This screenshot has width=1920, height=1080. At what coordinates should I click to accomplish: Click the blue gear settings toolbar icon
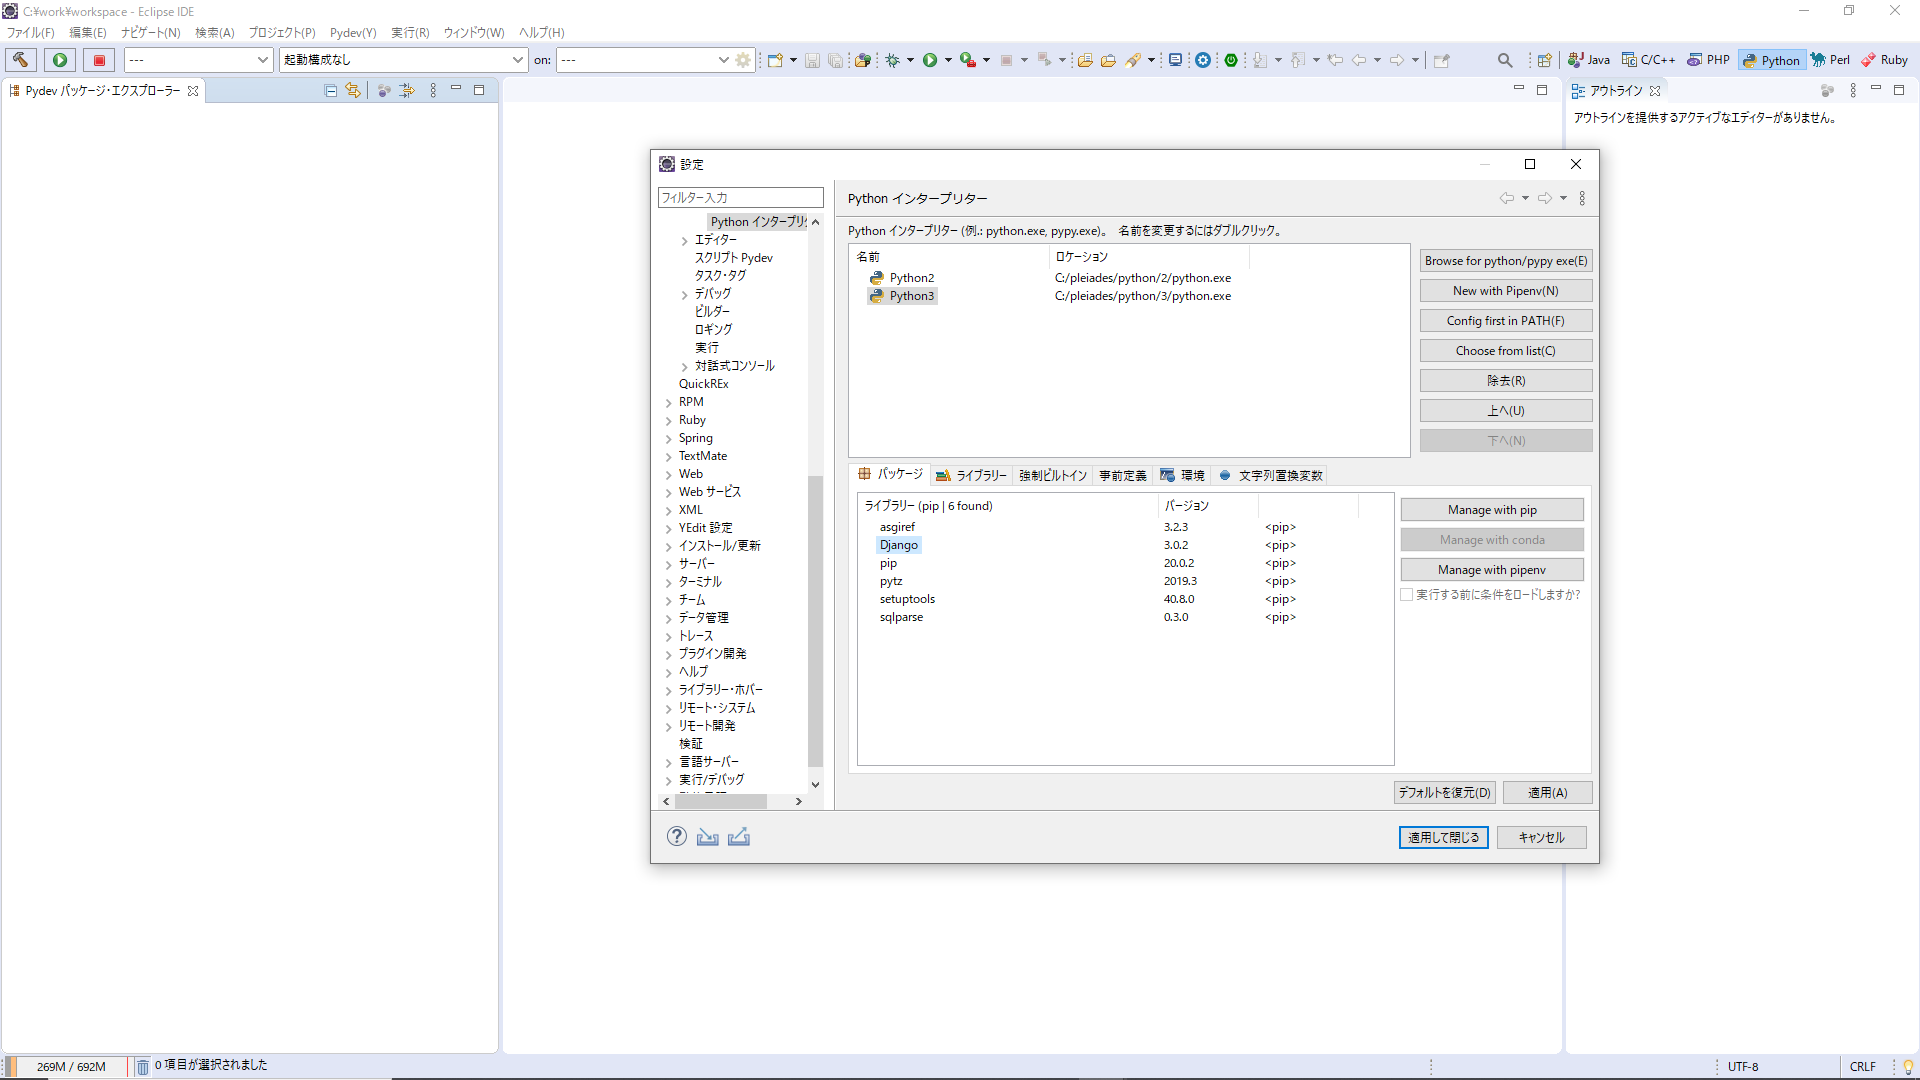(x=1203, y=60)
